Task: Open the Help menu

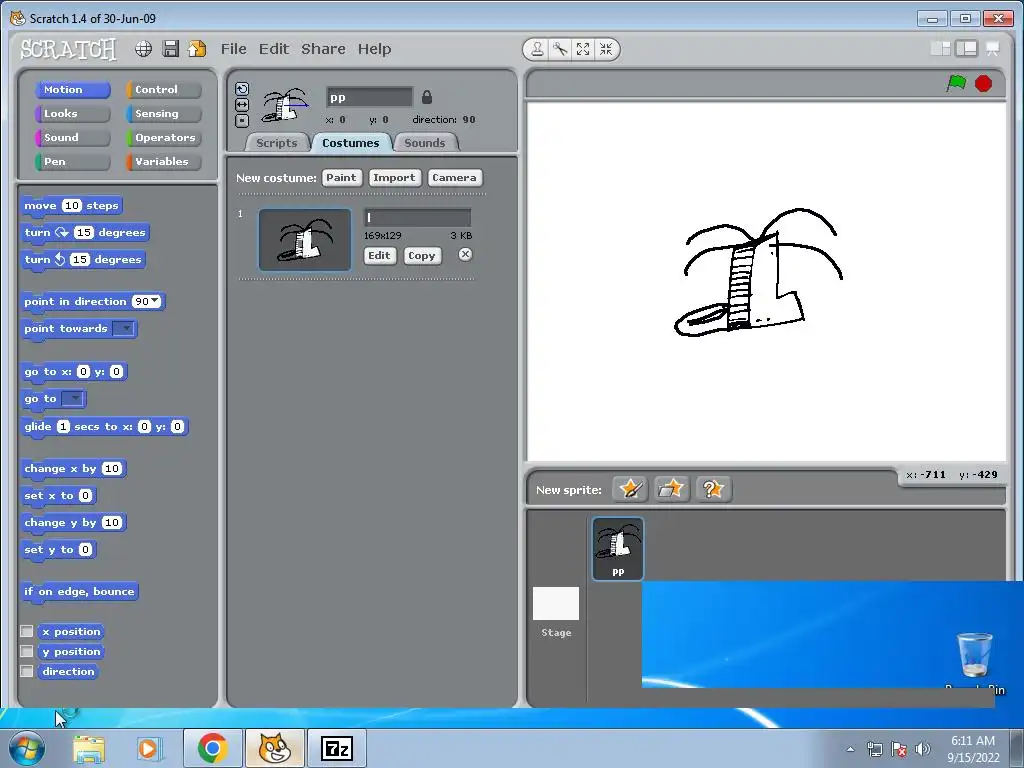Action: click(374, 49)
